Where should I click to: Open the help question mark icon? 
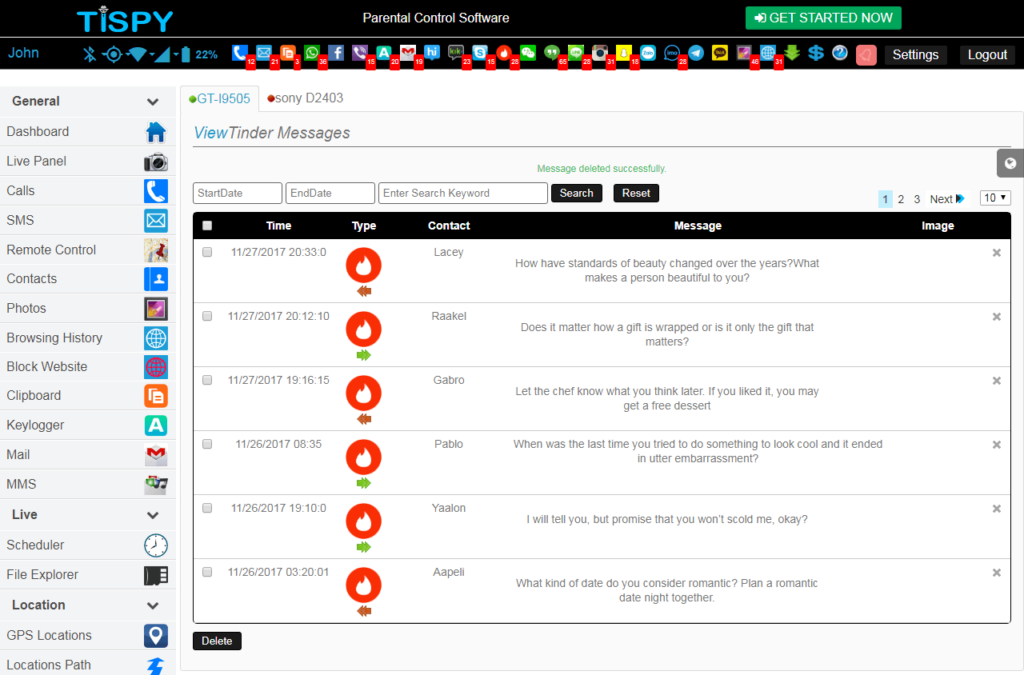pyautogui.click(x=840, y=53)
